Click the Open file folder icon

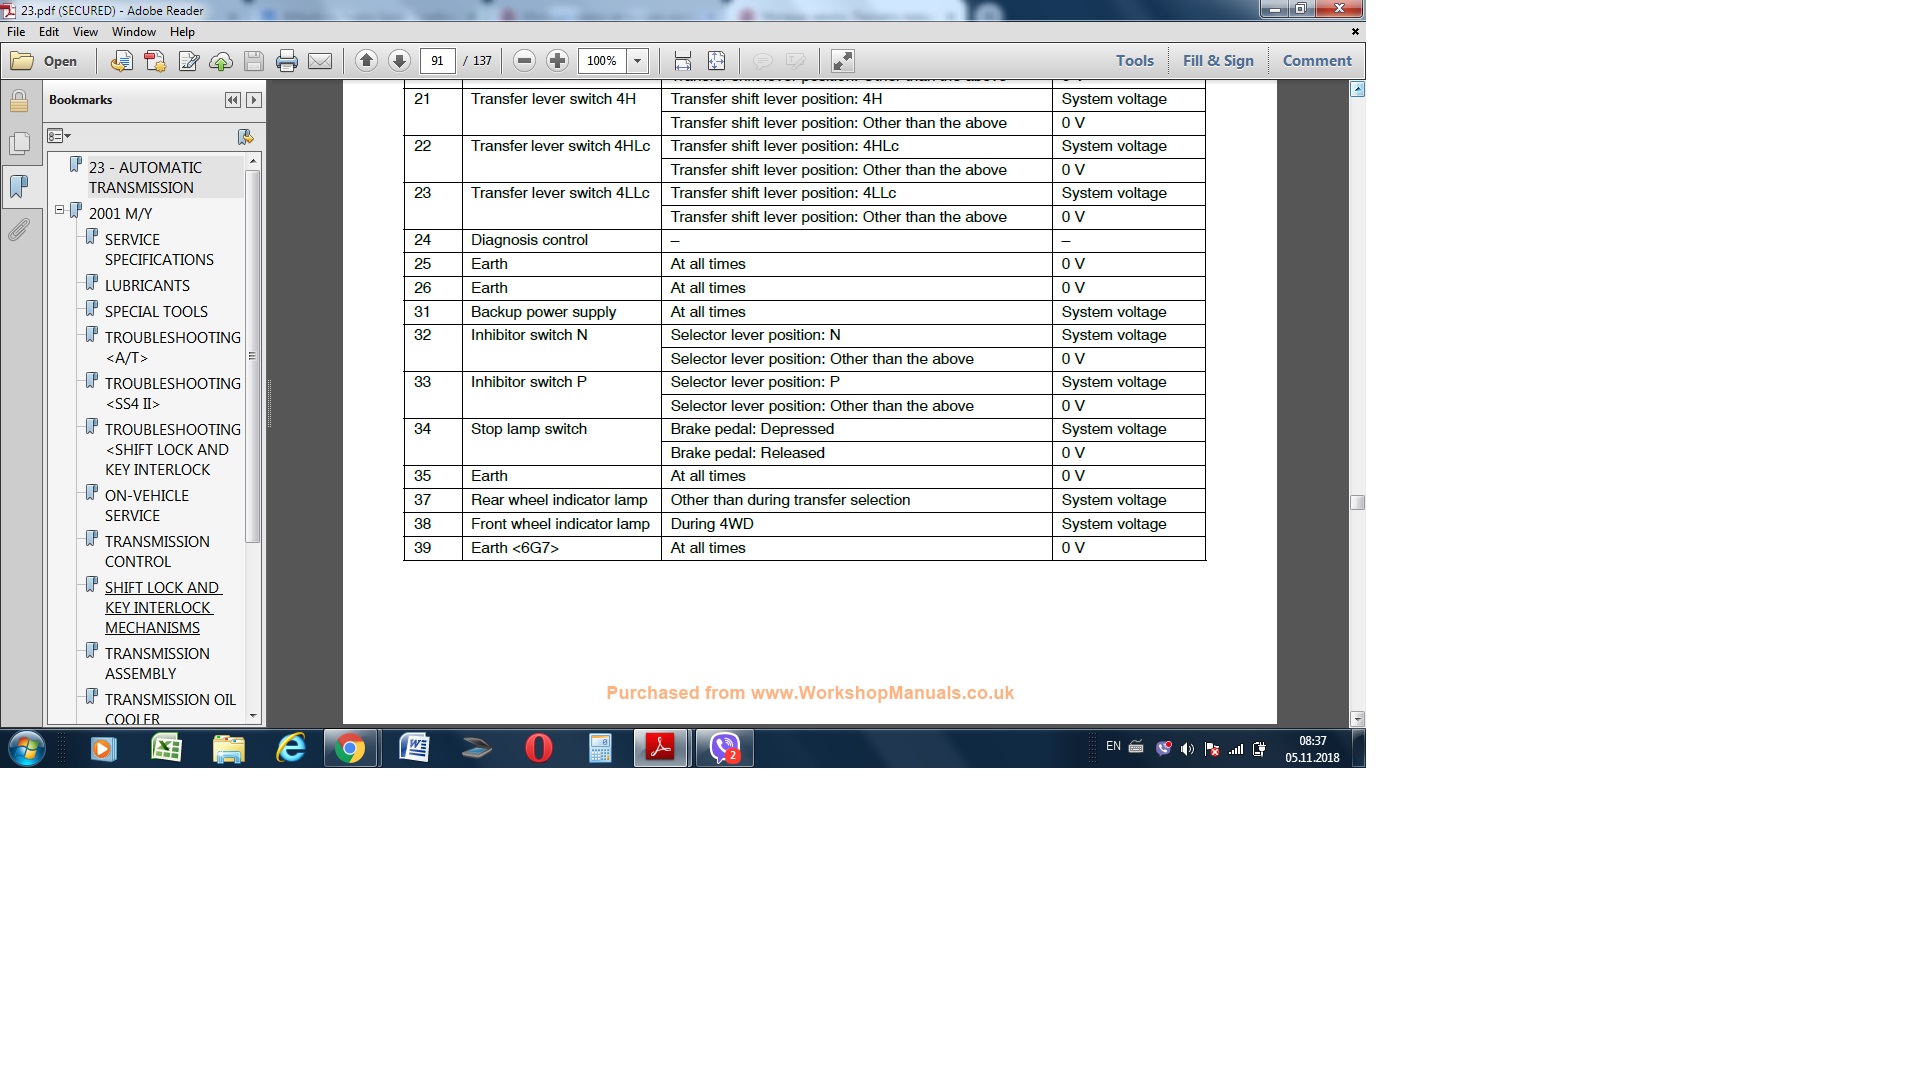22,61
